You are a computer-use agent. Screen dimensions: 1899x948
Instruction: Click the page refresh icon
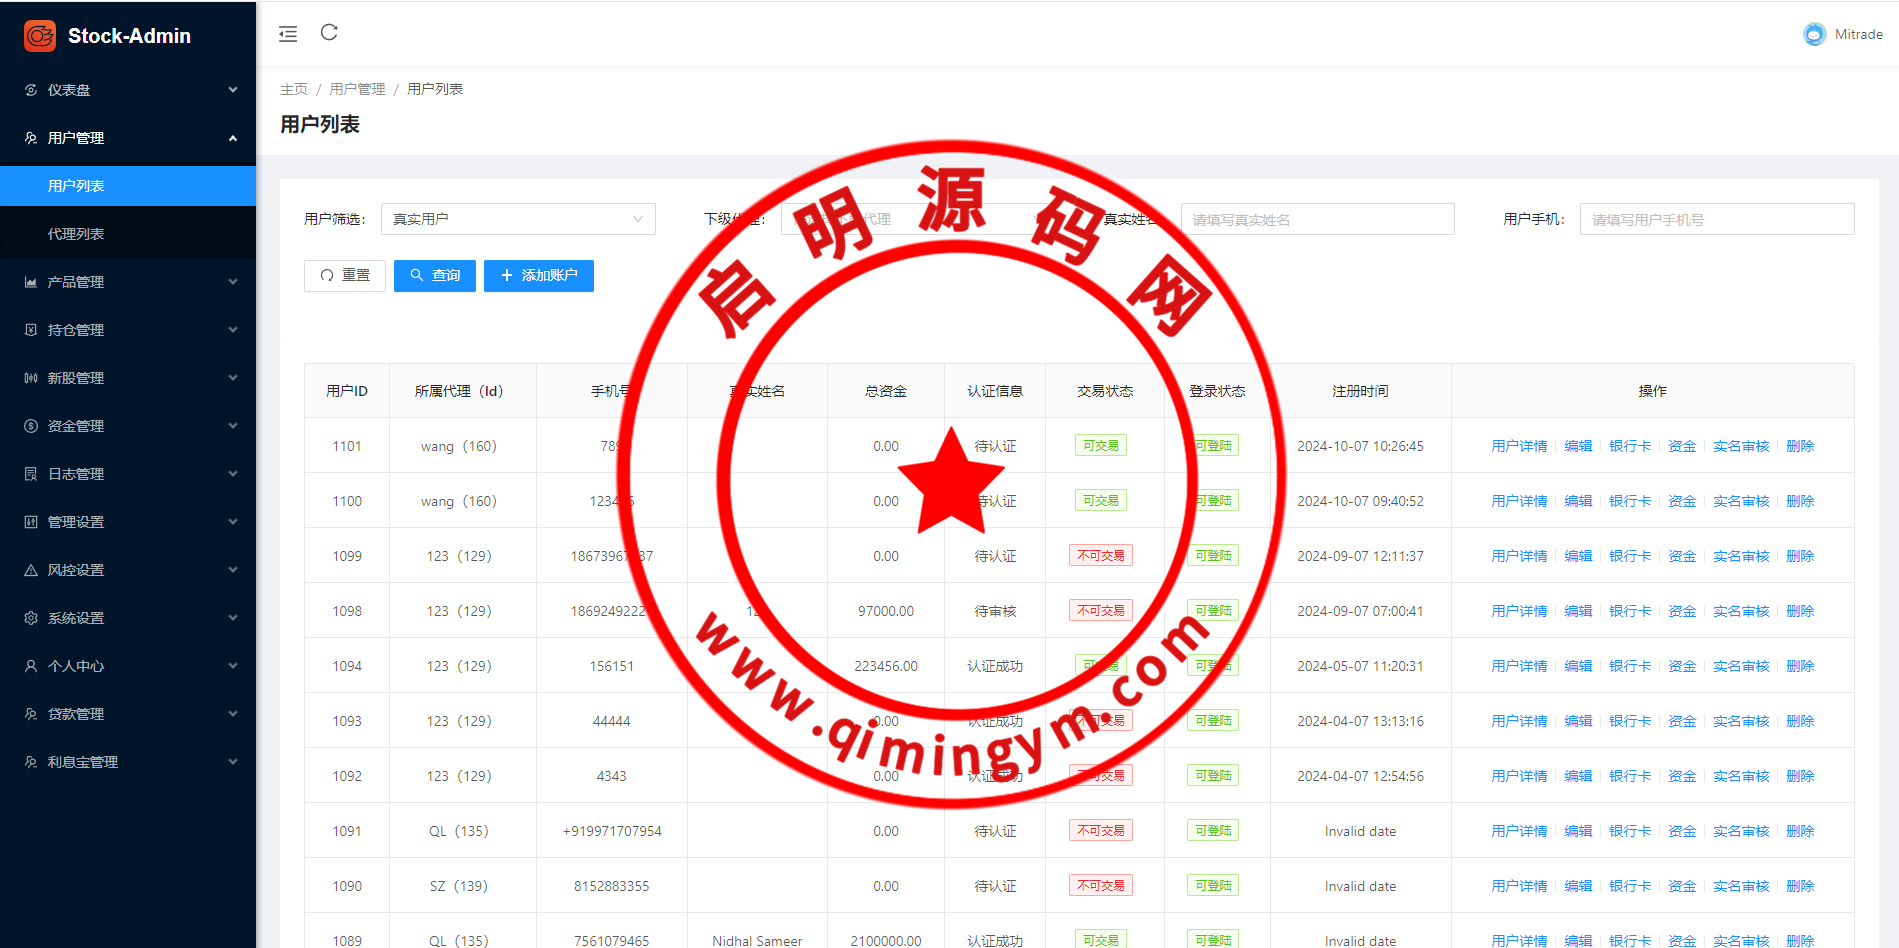click(x=329, y=33)
